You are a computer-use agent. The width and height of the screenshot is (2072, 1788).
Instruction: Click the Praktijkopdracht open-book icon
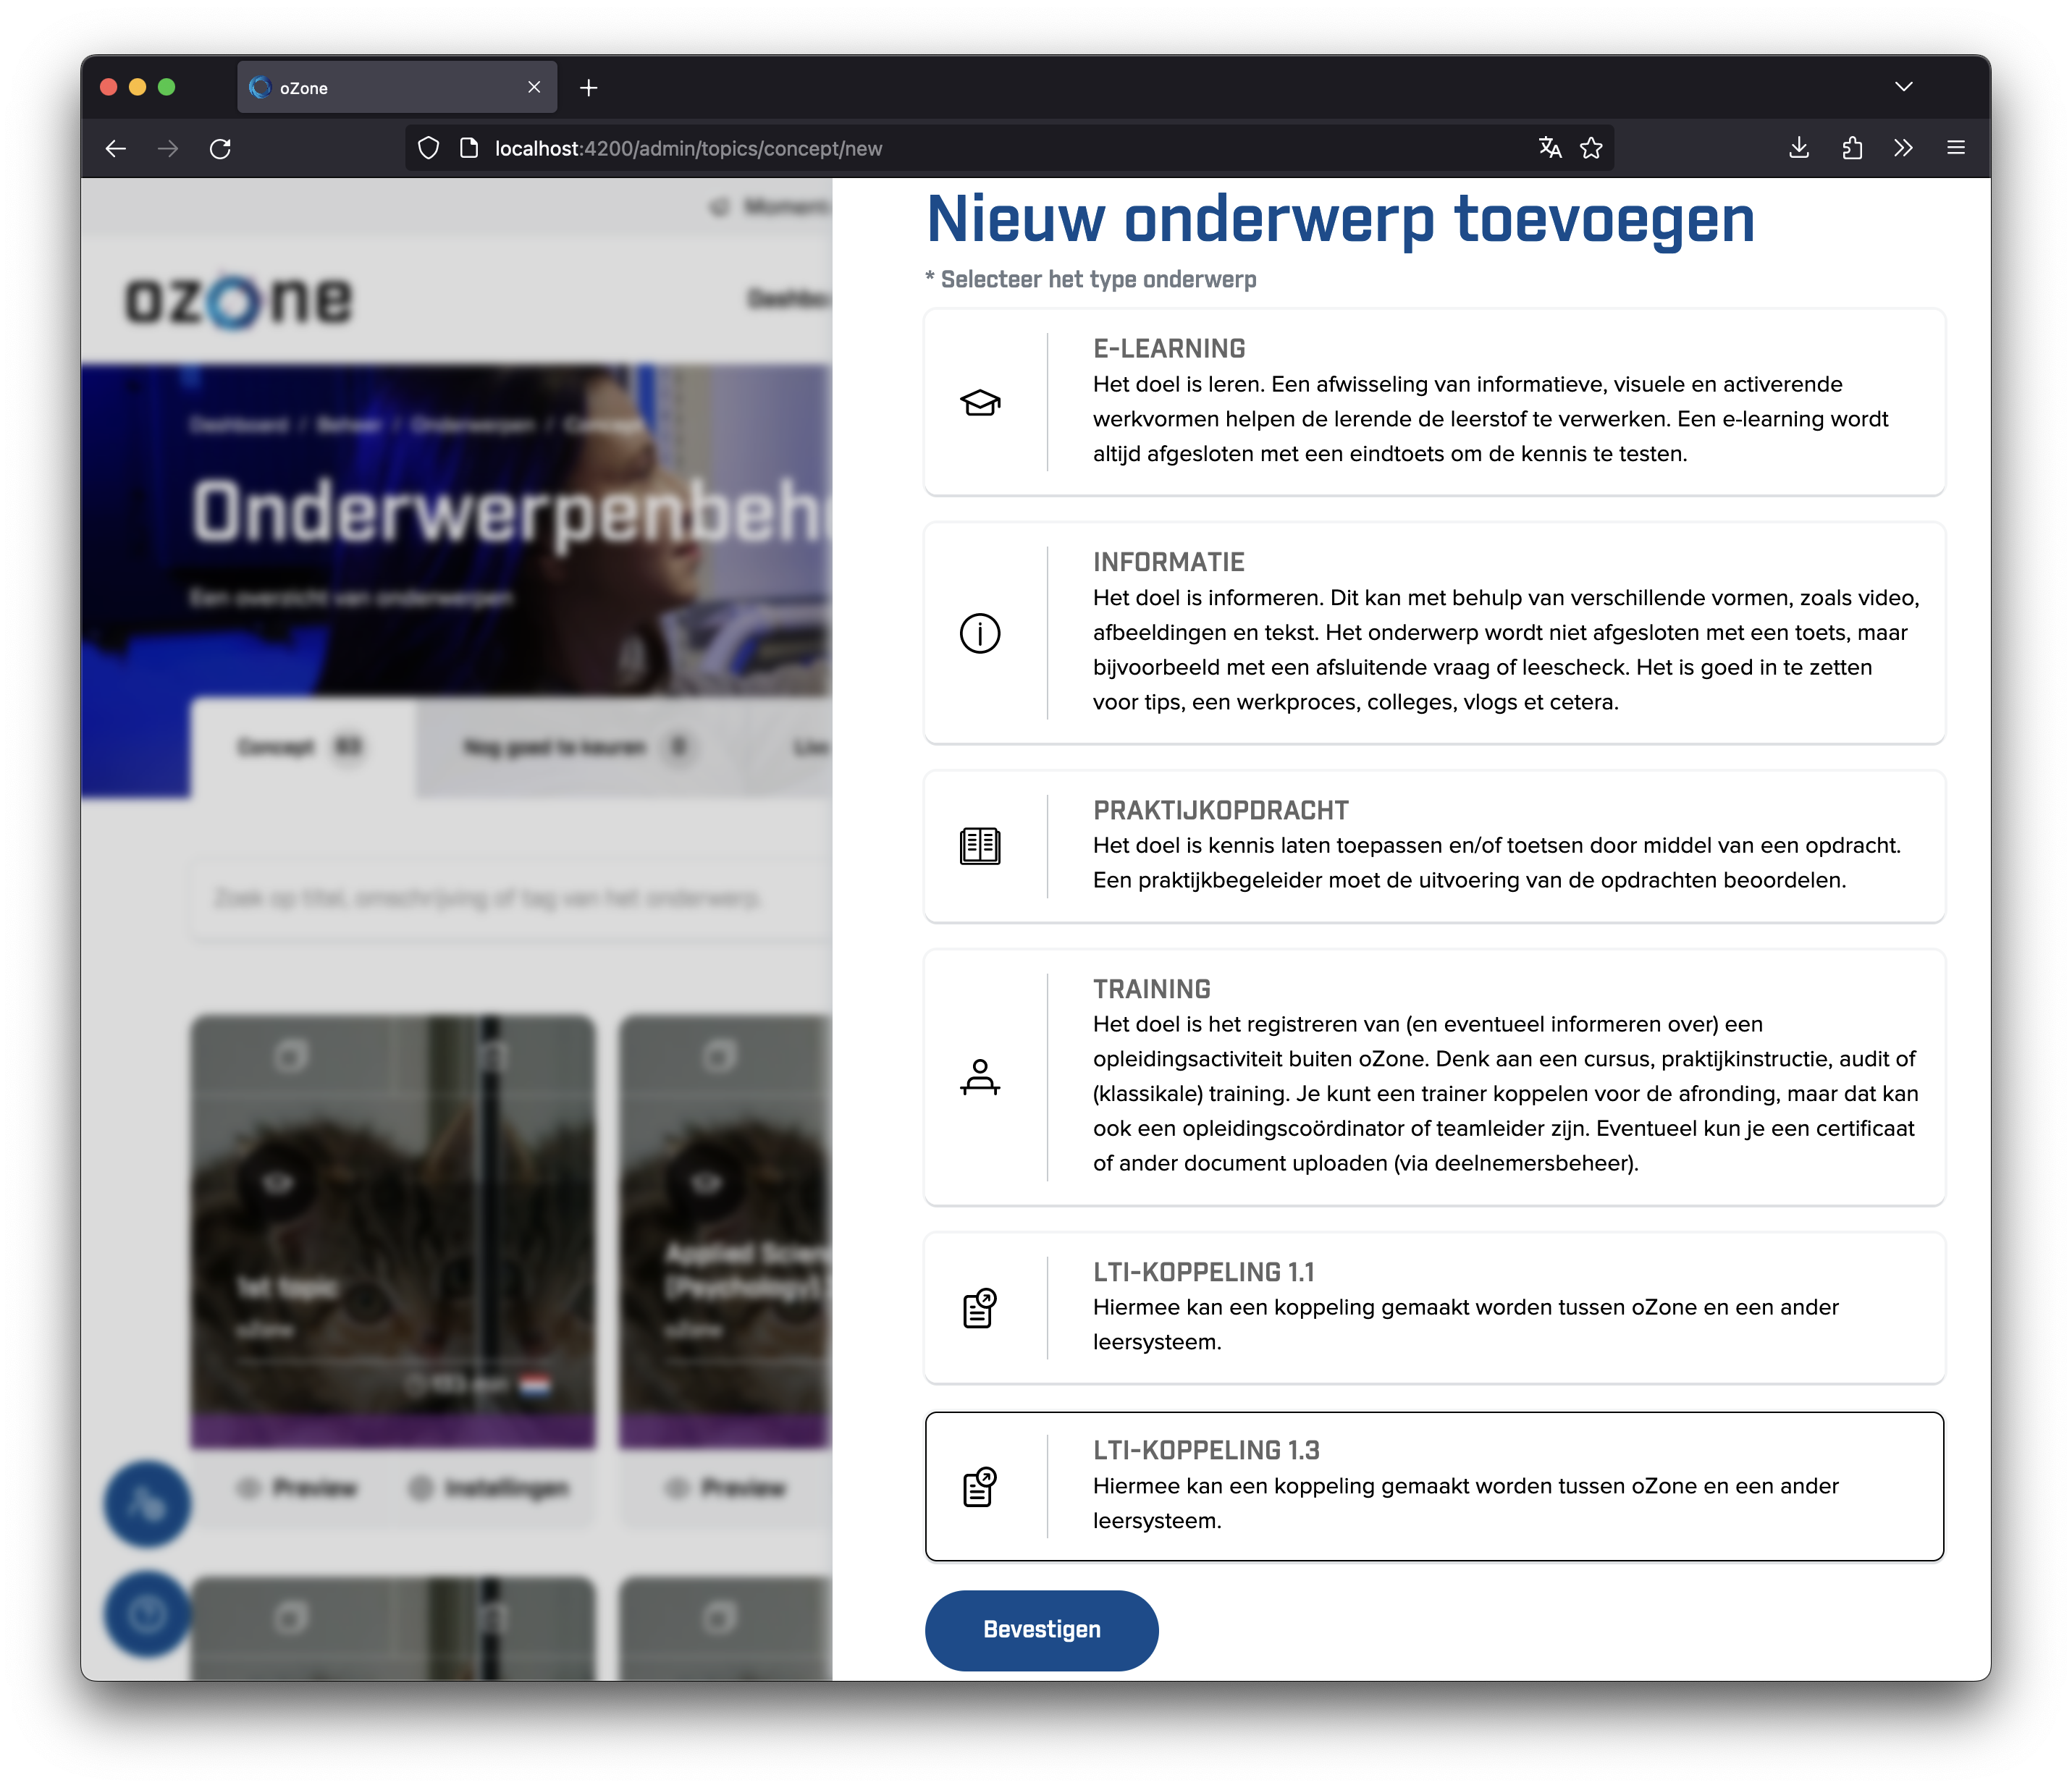pos(980,846)
